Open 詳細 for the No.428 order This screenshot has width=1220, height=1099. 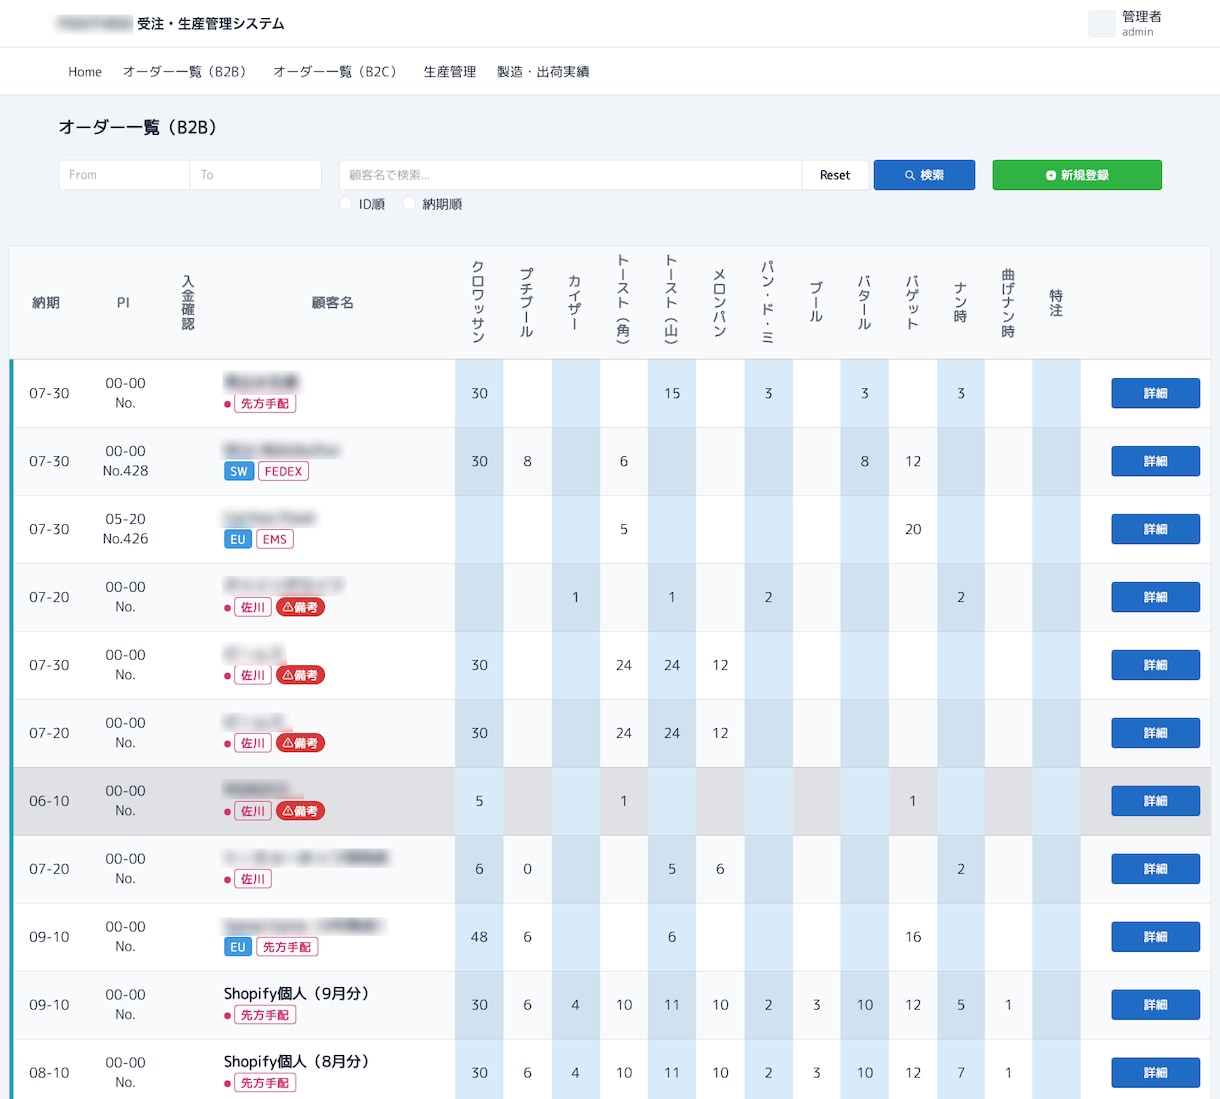(x=1155, y=461)
